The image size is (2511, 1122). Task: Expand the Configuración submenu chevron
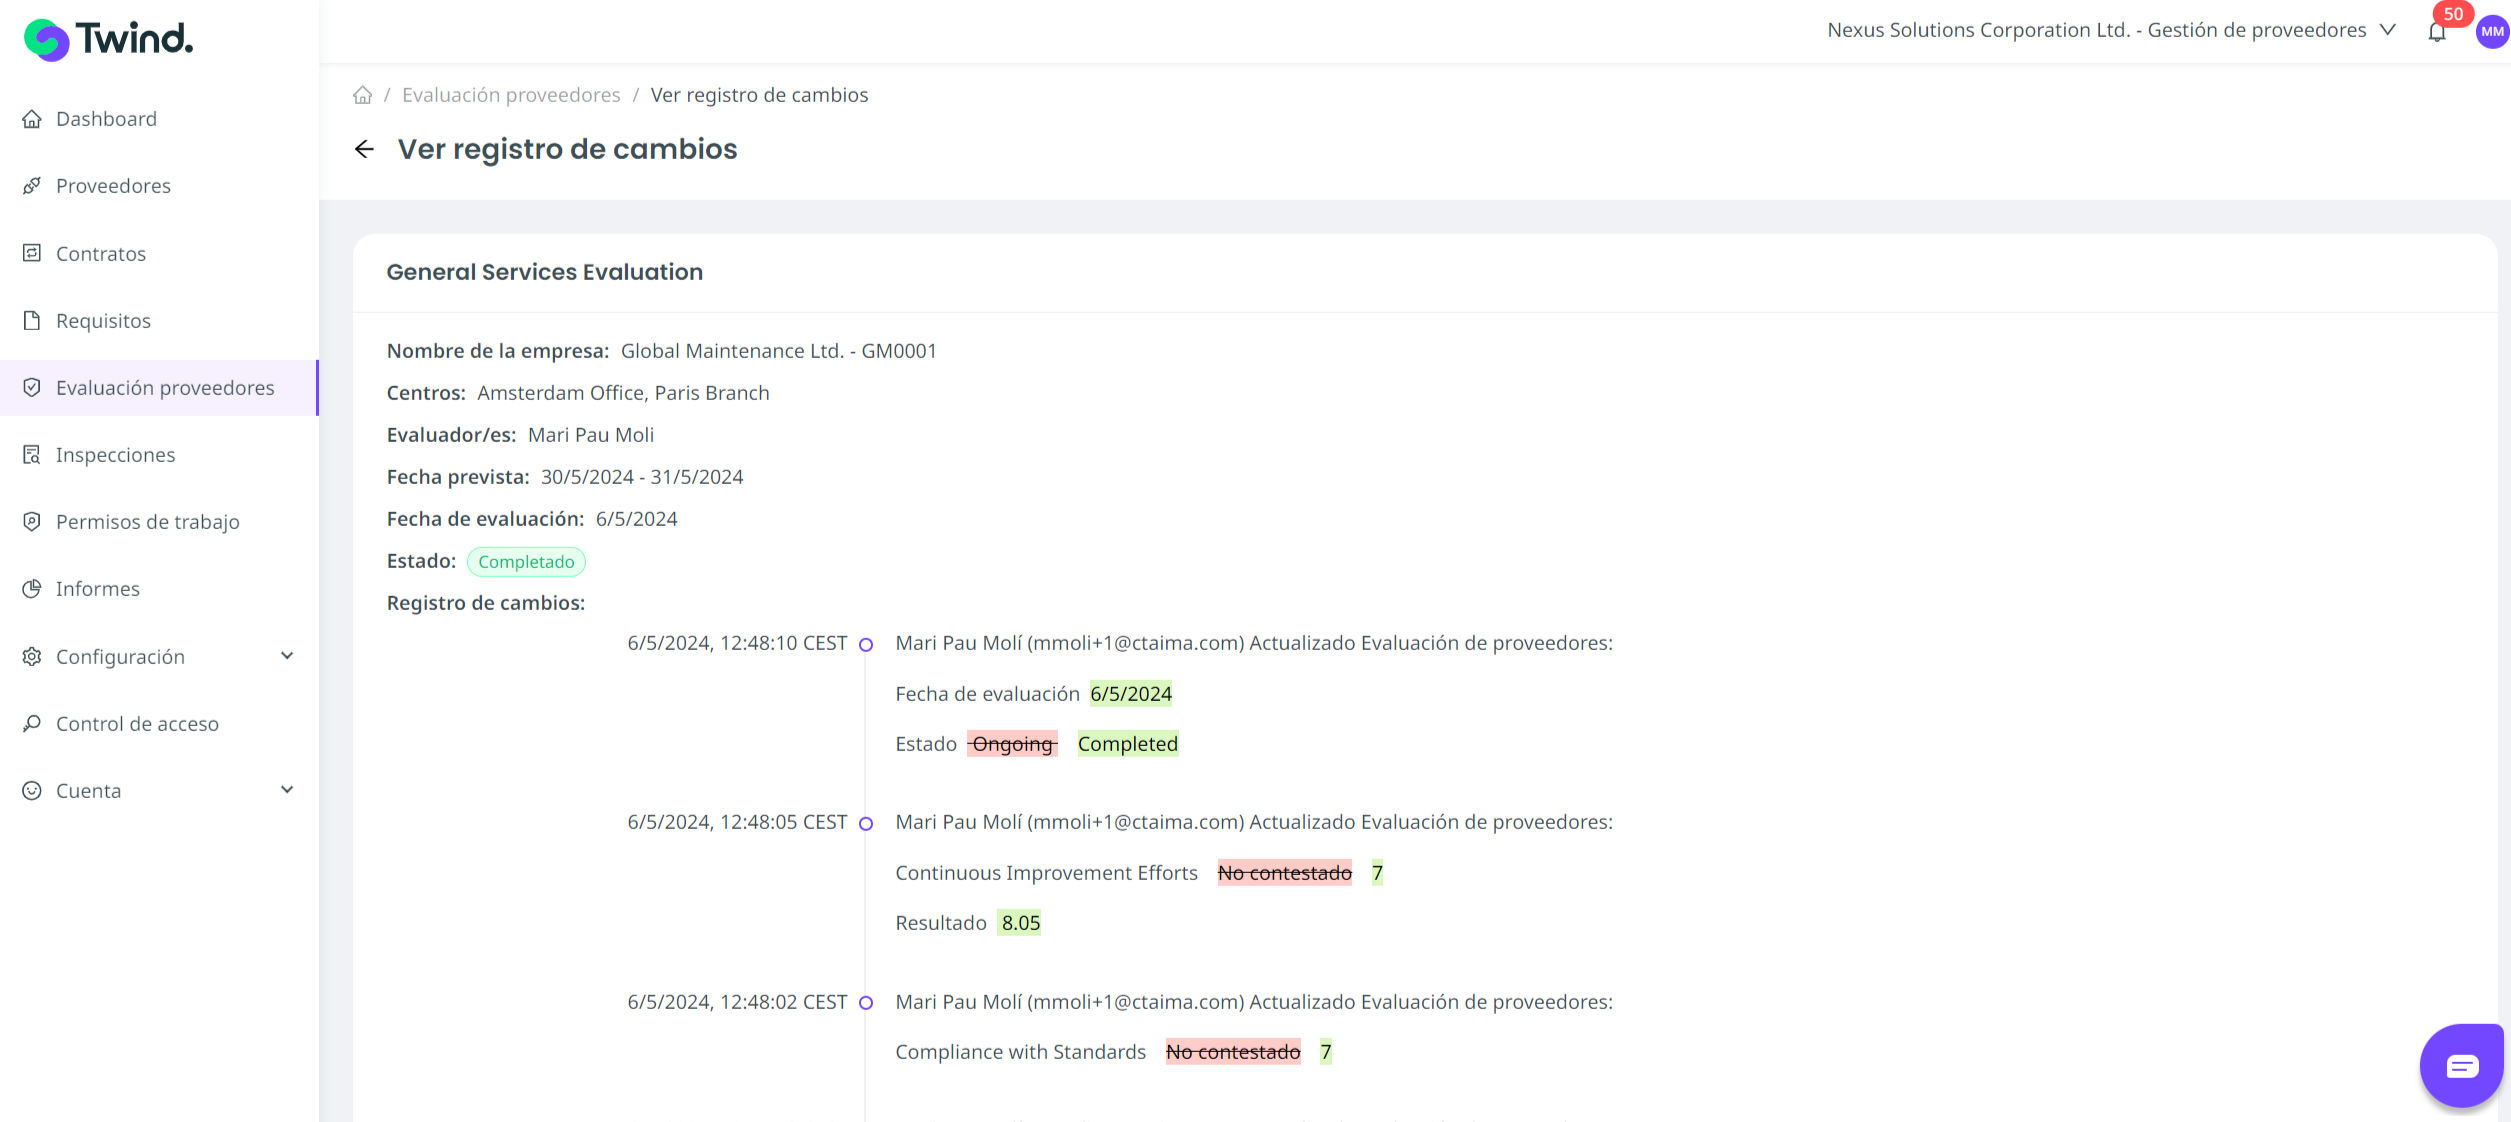pos(287,656)
